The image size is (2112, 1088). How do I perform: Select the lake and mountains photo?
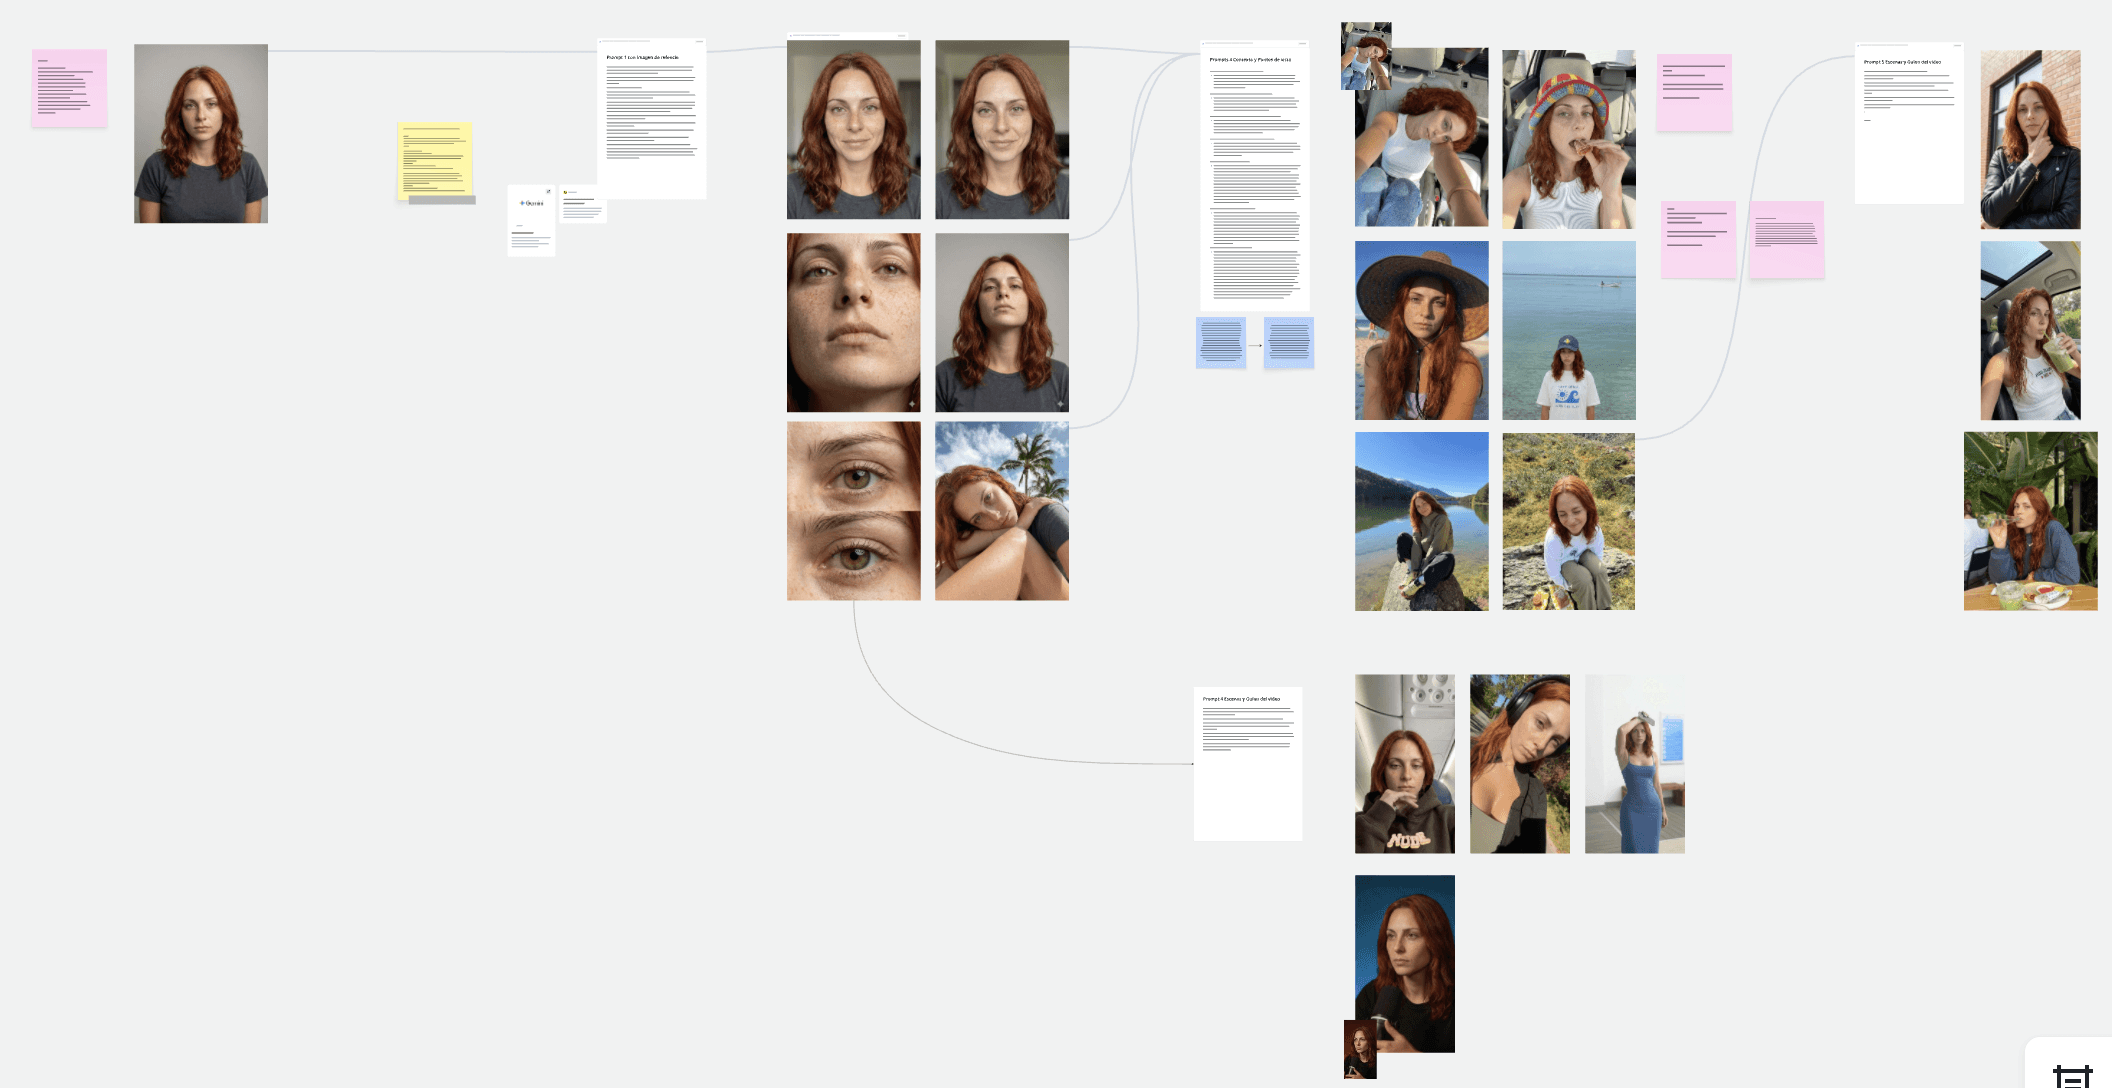(x=1421, y=521)
